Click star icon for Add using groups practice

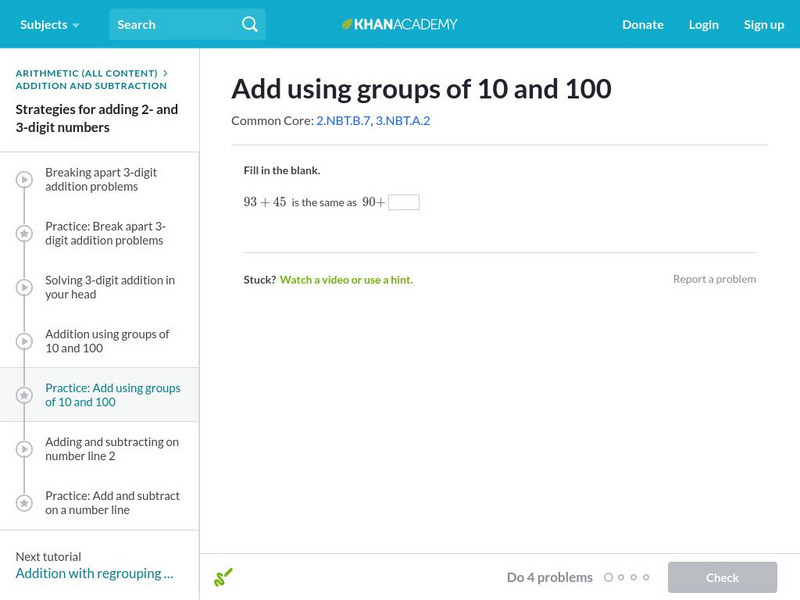pos(24,395)
